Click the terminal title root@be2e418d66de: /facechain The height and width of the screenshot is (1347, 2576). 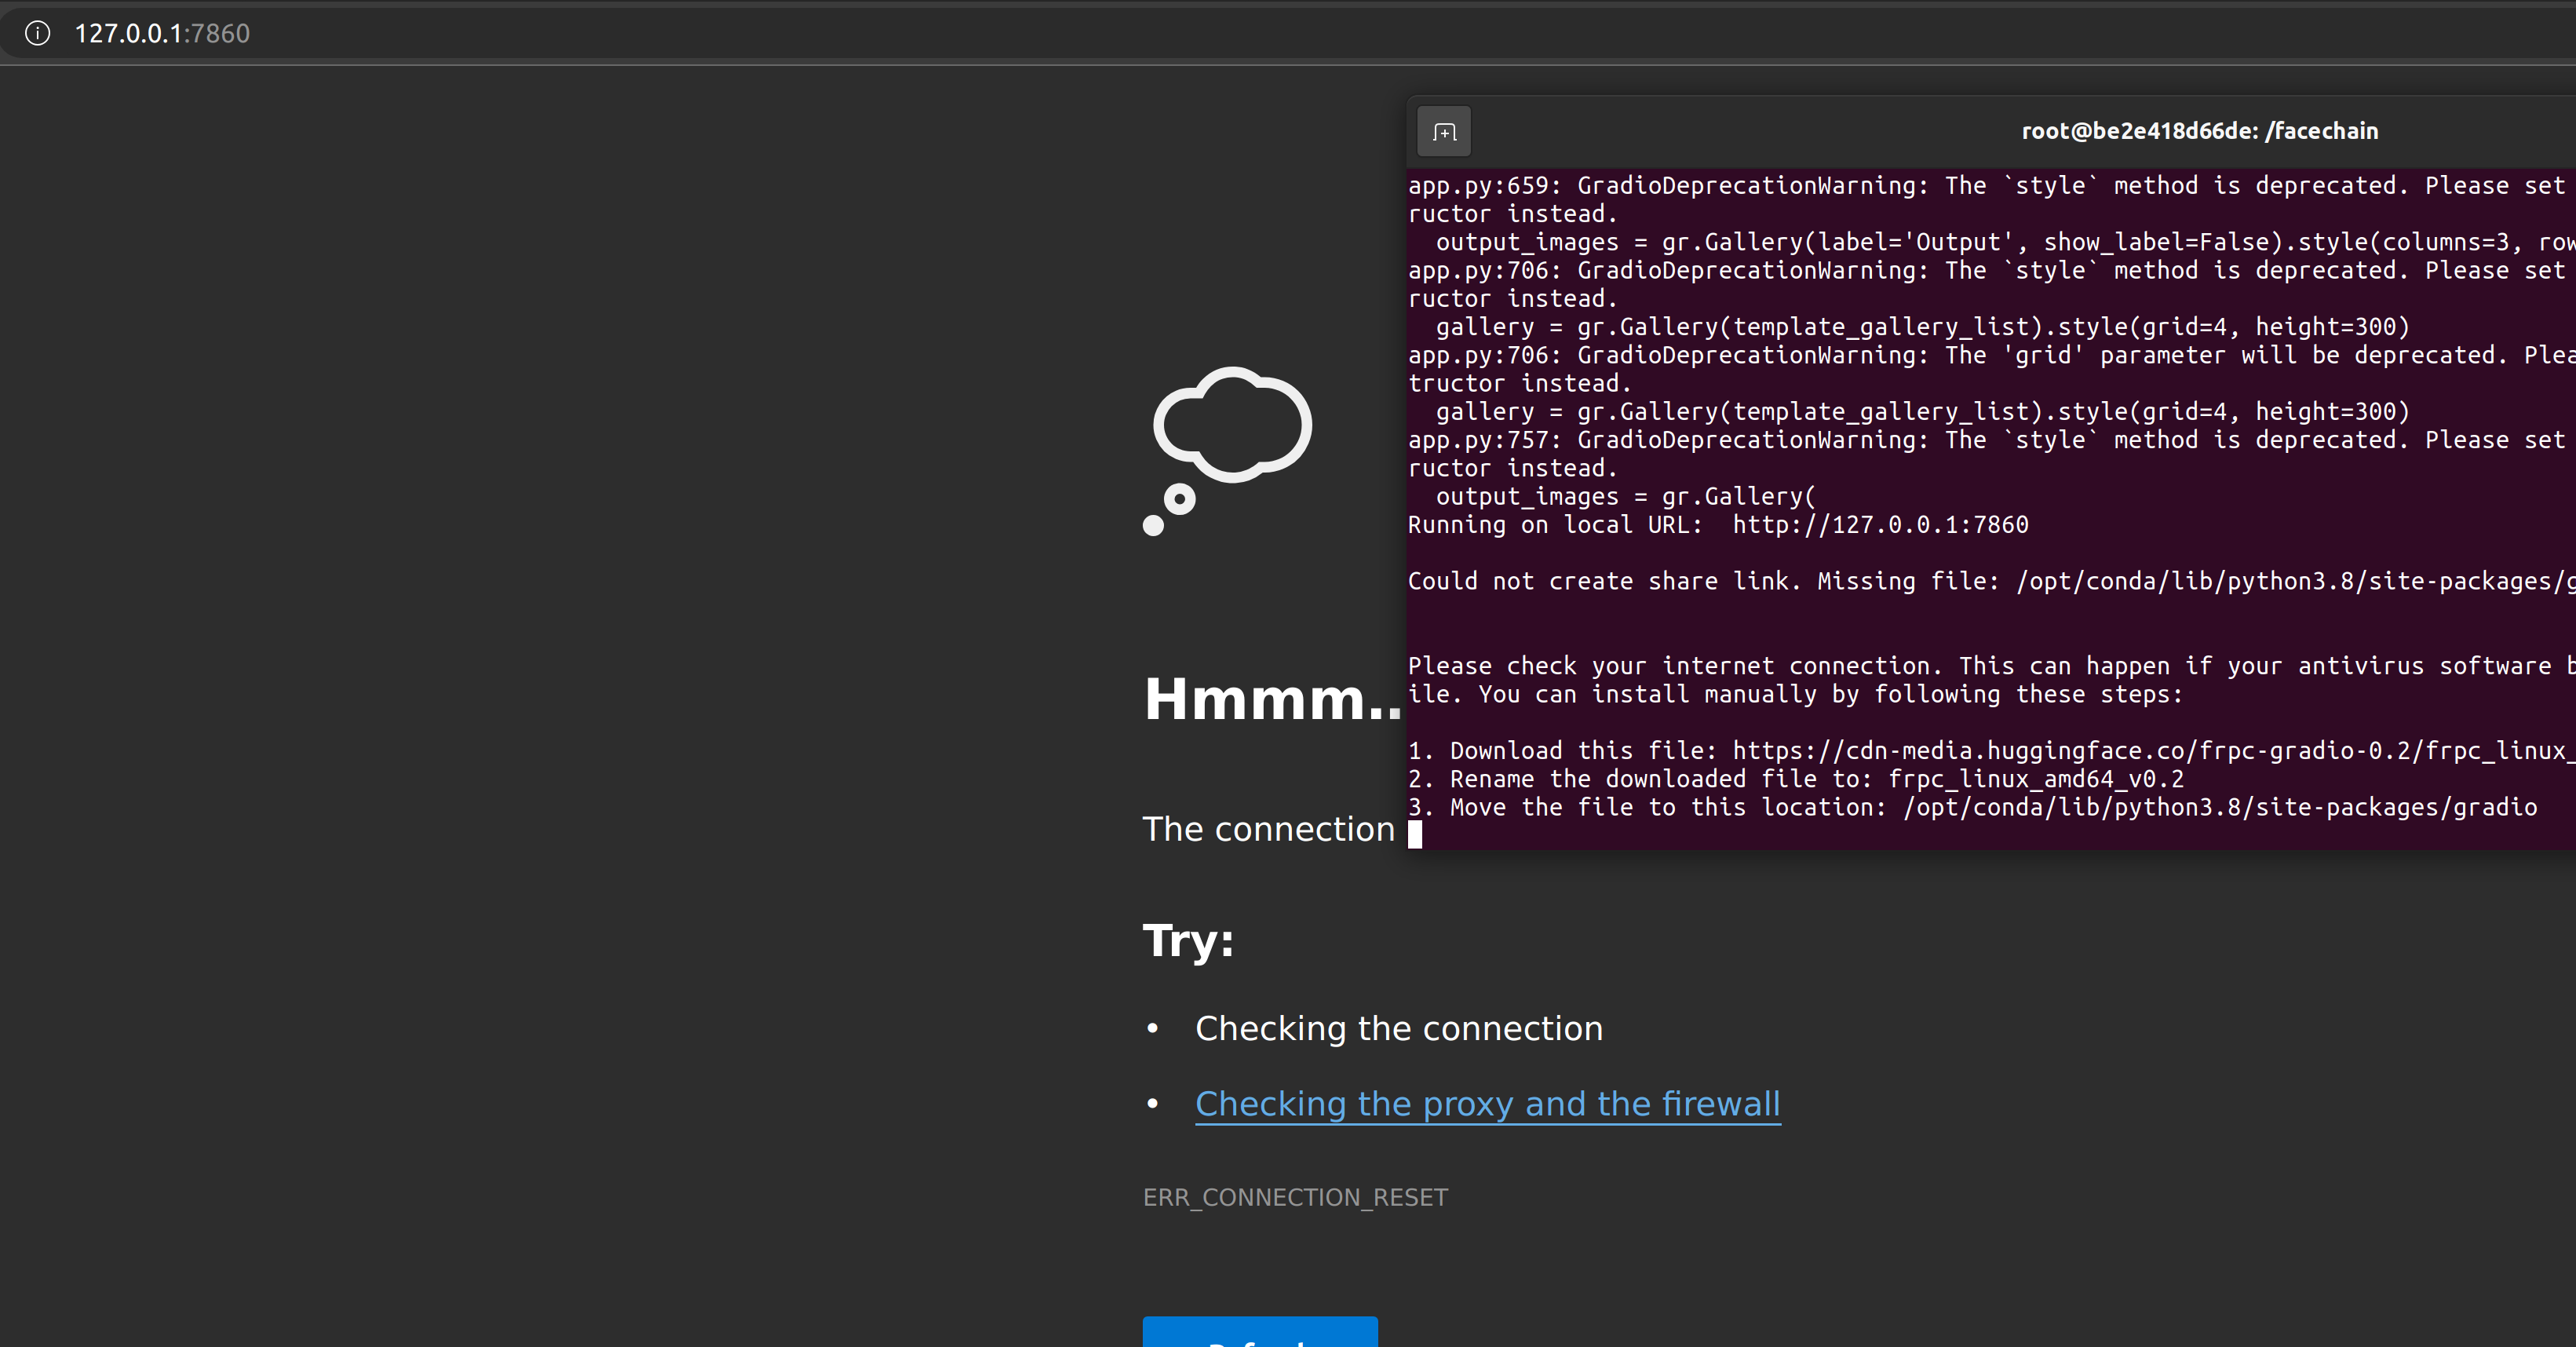(2199, 131)
